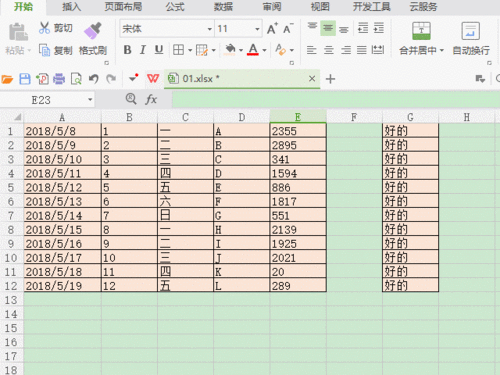Toggle vertical middle alignment
Image resolution: width=500 pixels, height=375 pixels.
click(328, 29)
